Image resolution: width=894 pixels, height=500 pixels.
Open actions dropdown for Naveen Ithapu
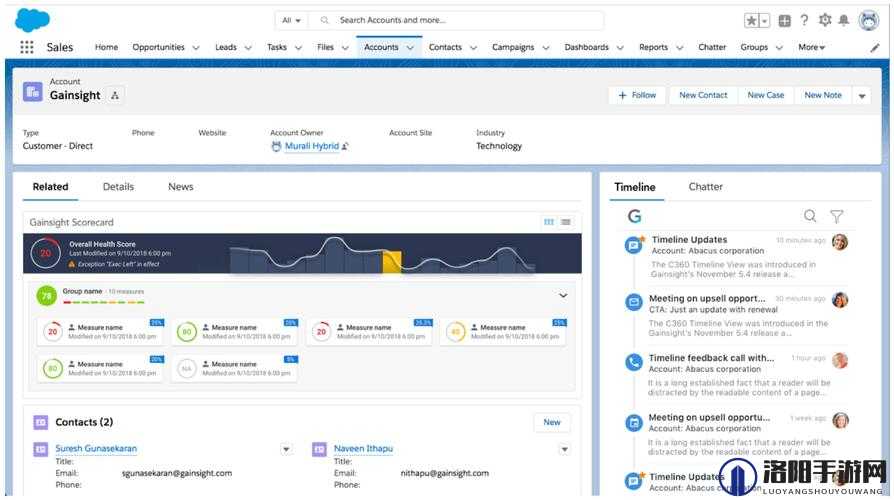pyautogui.click(x=564, y=449)
